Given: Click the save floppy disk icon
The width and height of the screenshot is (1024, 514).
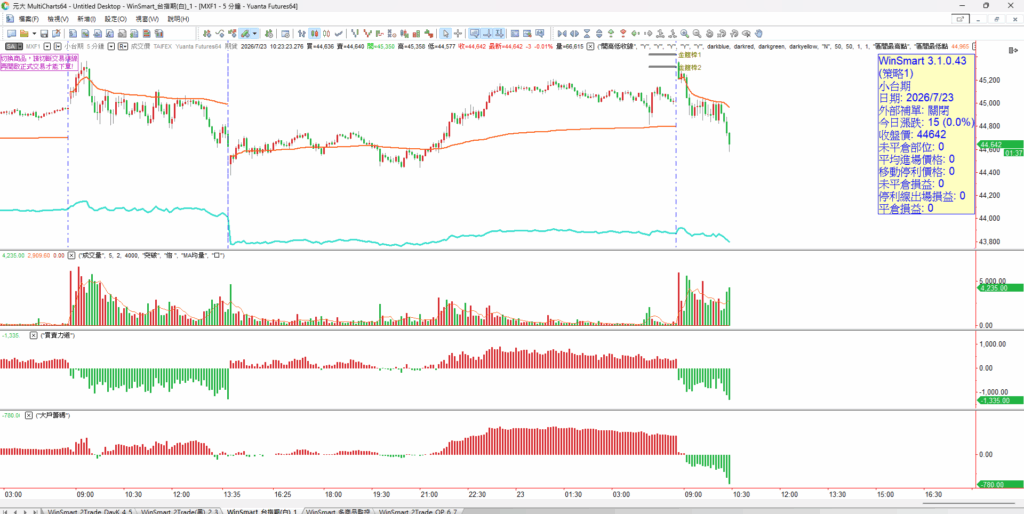Looking at the screenshot, I should [44, 33].
